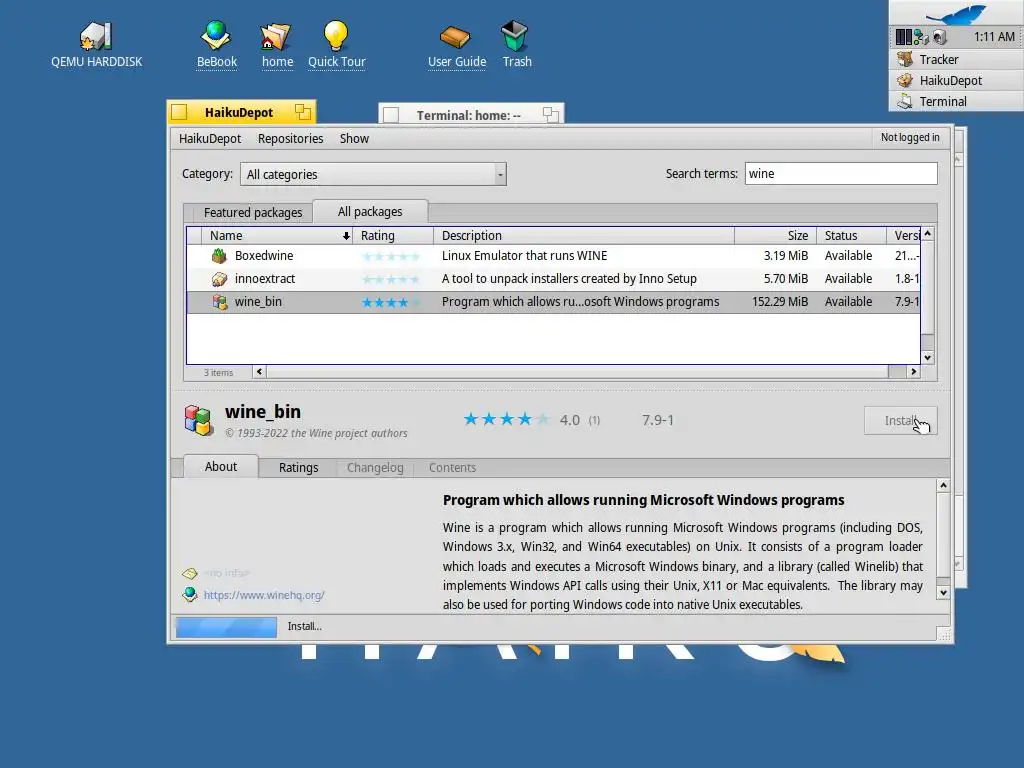This screenshot has height=768, width=1024.
Task: Select Terminal in the Deskbar
Action: tap(956, 101)
